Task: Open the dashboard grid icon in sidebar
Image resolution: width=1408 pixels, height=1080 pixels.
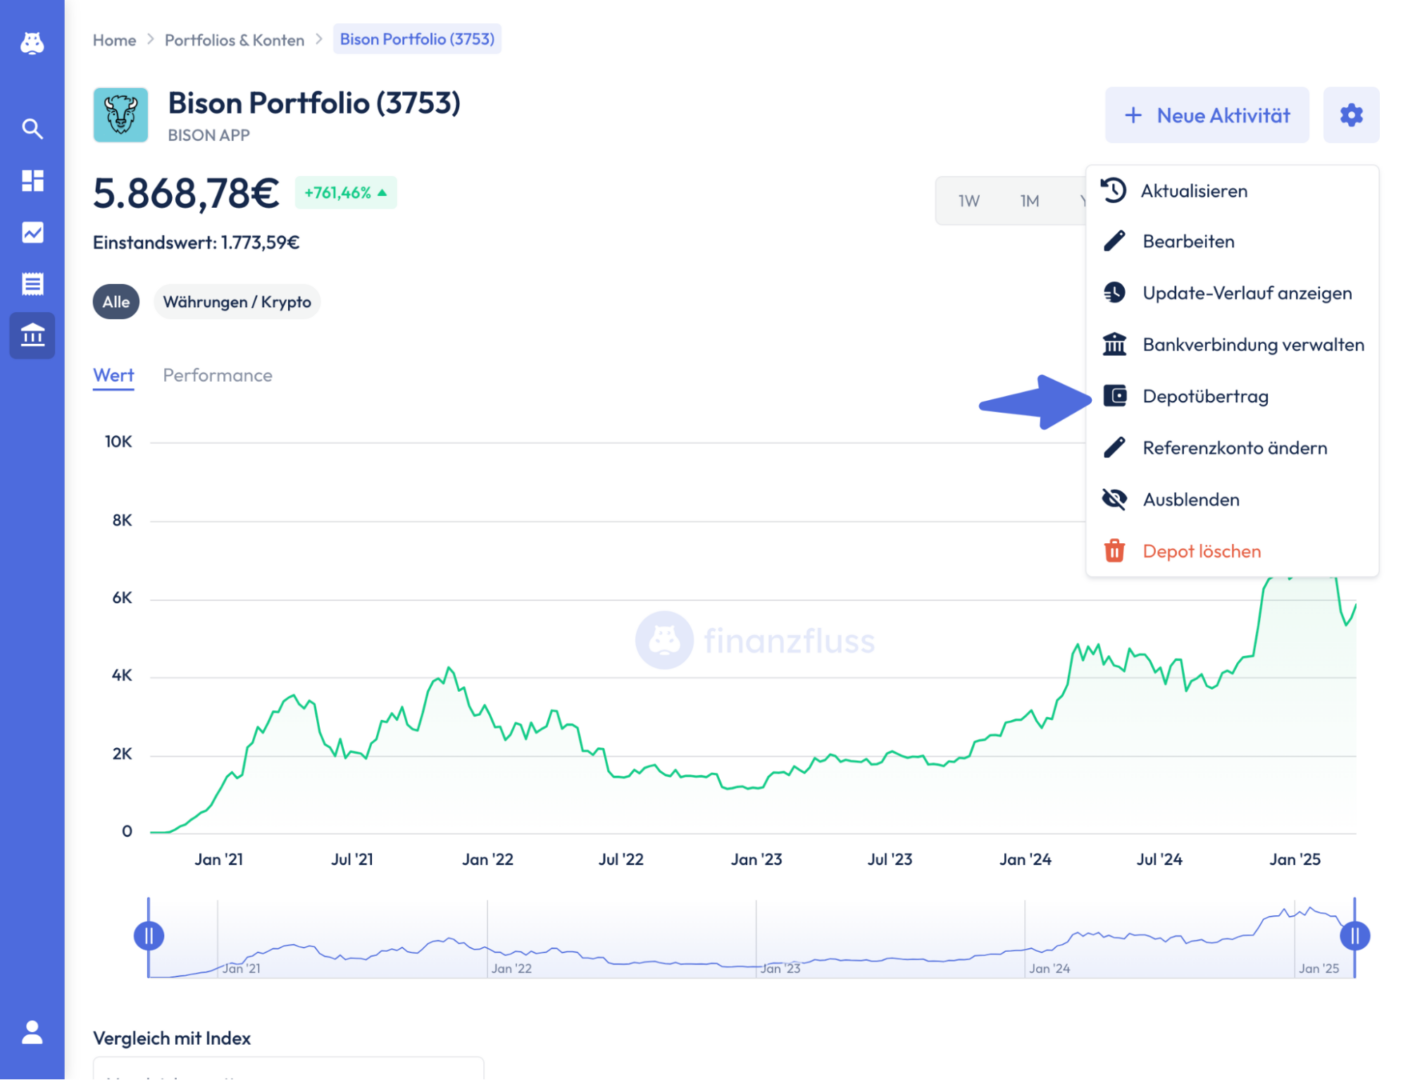Action: coord(32,180)
